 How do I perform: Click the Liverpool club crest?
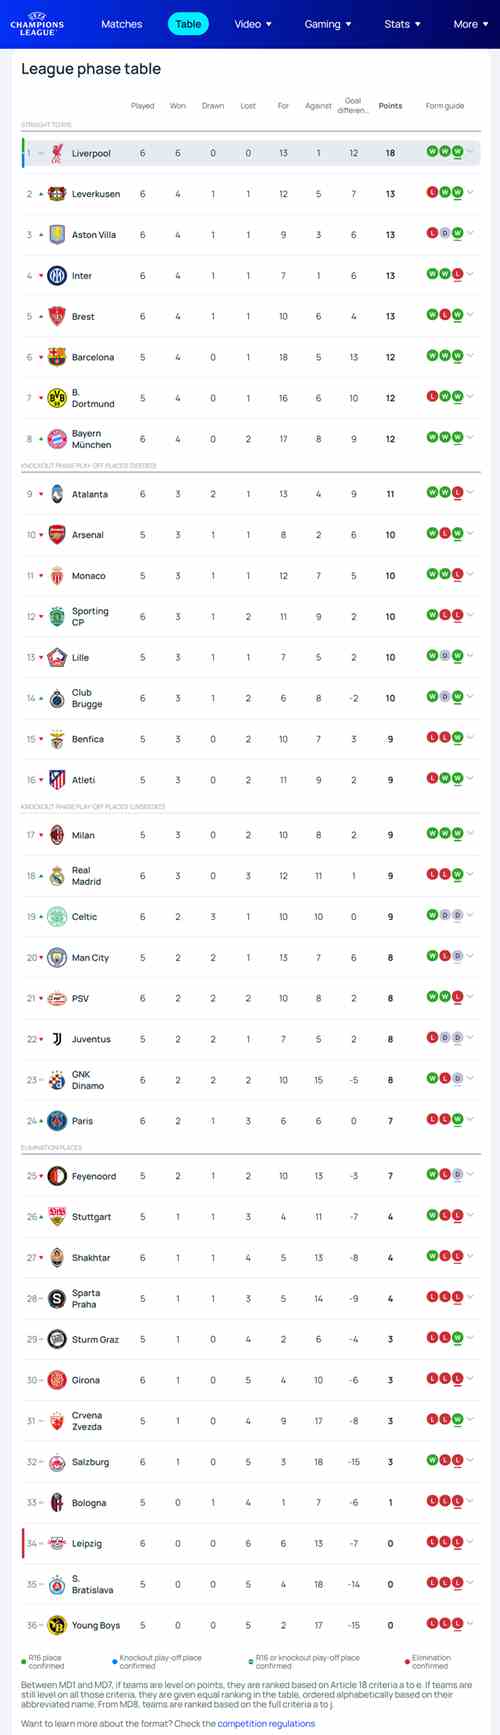click(57, 153)
